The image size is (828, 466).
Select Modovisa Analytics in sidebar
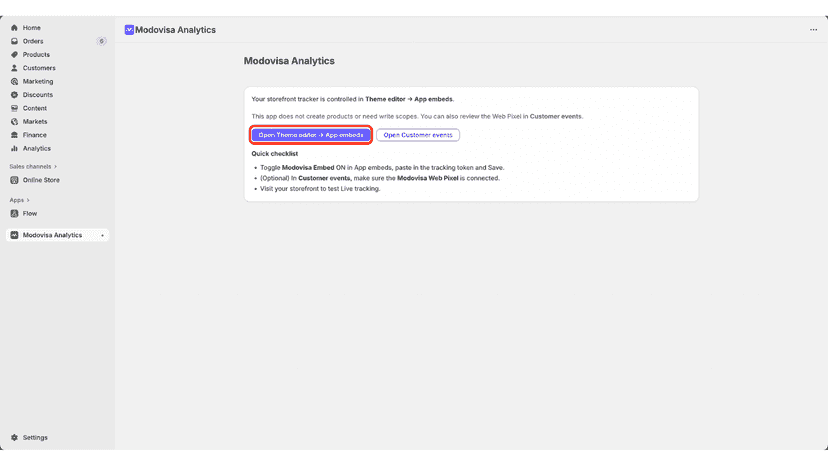tap(58, 235)
